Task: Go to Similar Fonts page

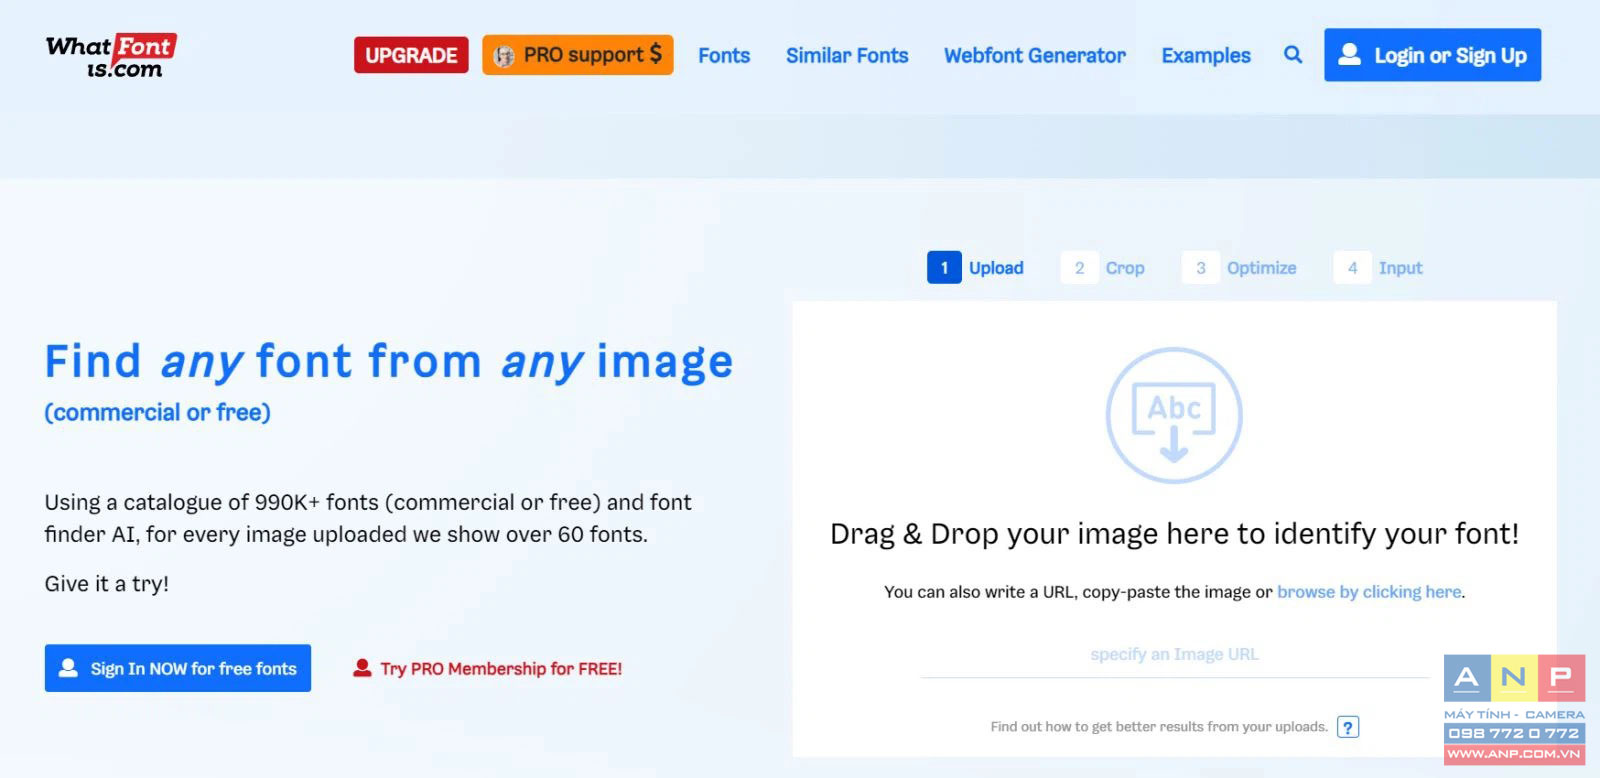Action: [x=847, y=56]
